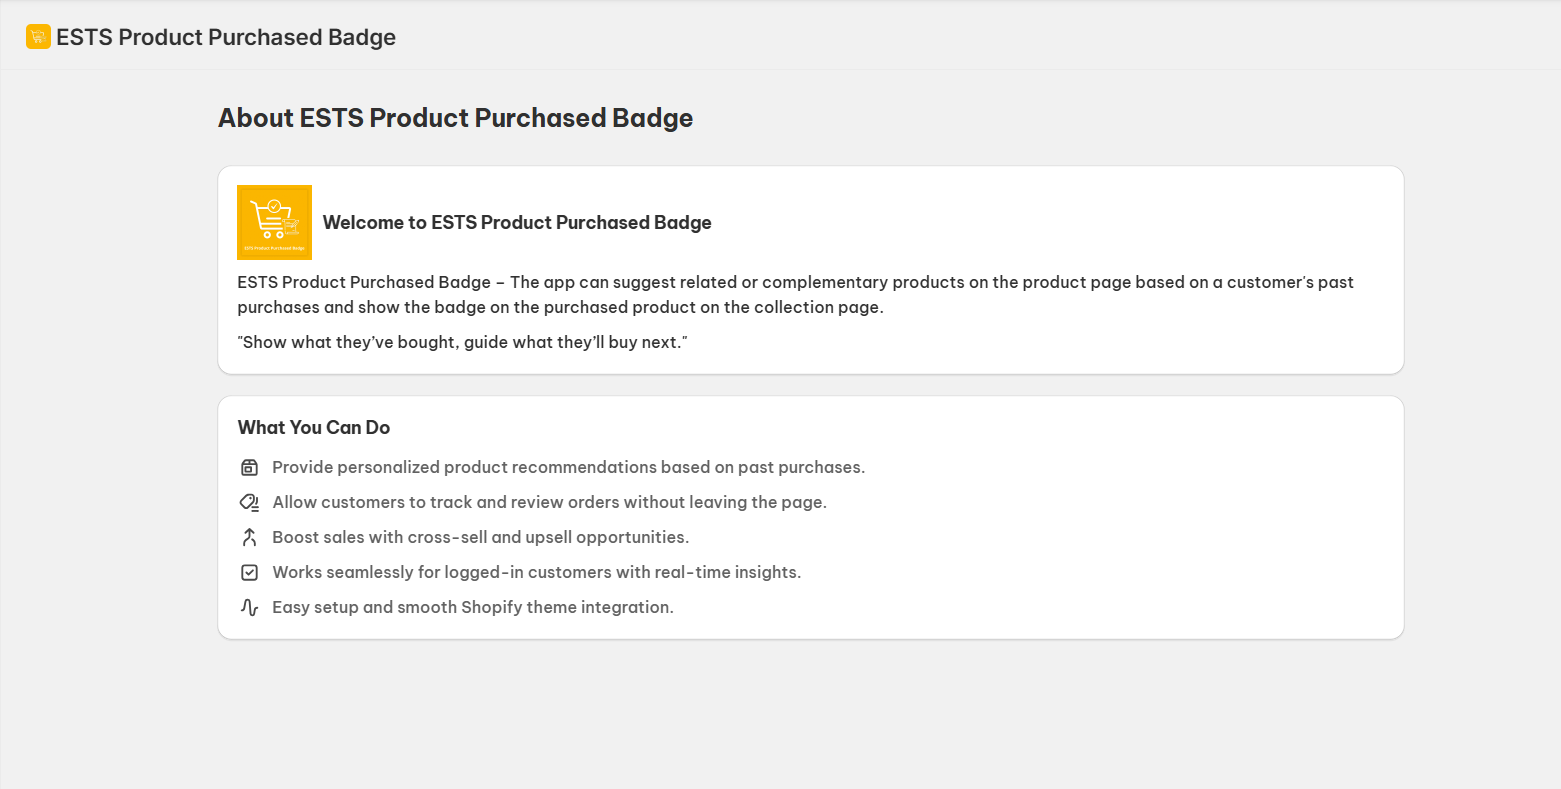Click the Easy setup and Shopify theme text
The image size is (1561, 789).
(x=472, y=607)
